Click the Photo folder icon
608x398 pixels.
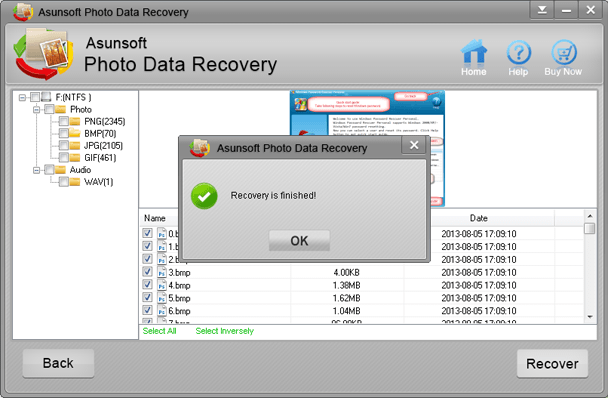pos(60,109)
